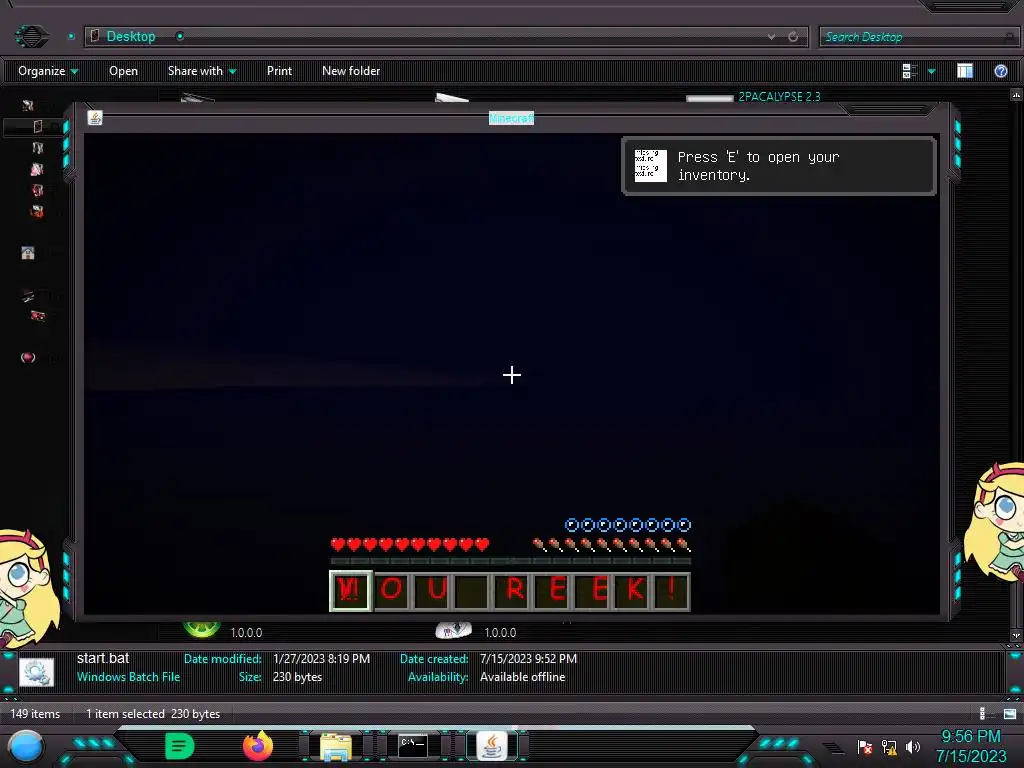Image resolution: width=1024 pixels, height=768 pixels.
Task: Select the E hotbar slot beside R
Action: pos(554,591)
